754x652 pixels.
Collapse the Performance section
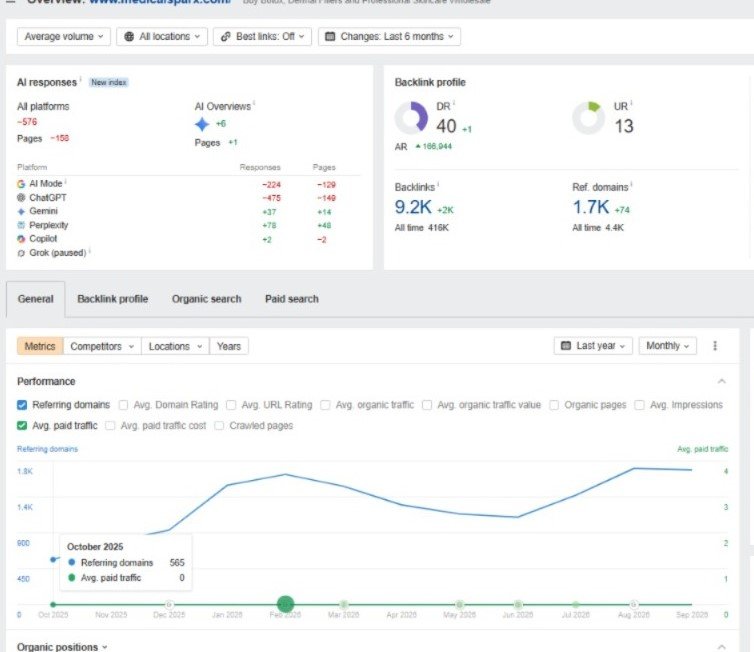pyautogui.click(x=721, y=381)
